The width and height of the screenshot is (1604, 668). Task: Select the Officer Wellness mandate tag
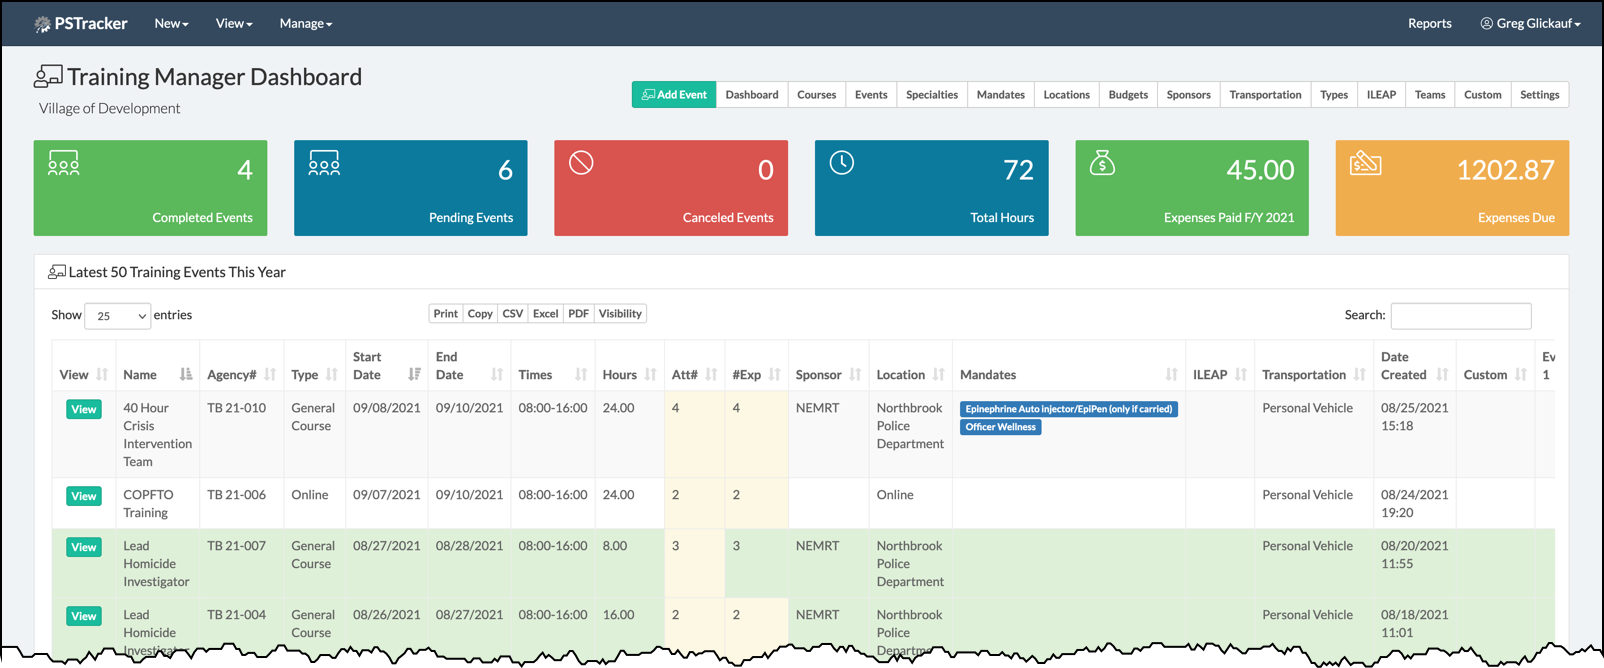[1000, 427]
